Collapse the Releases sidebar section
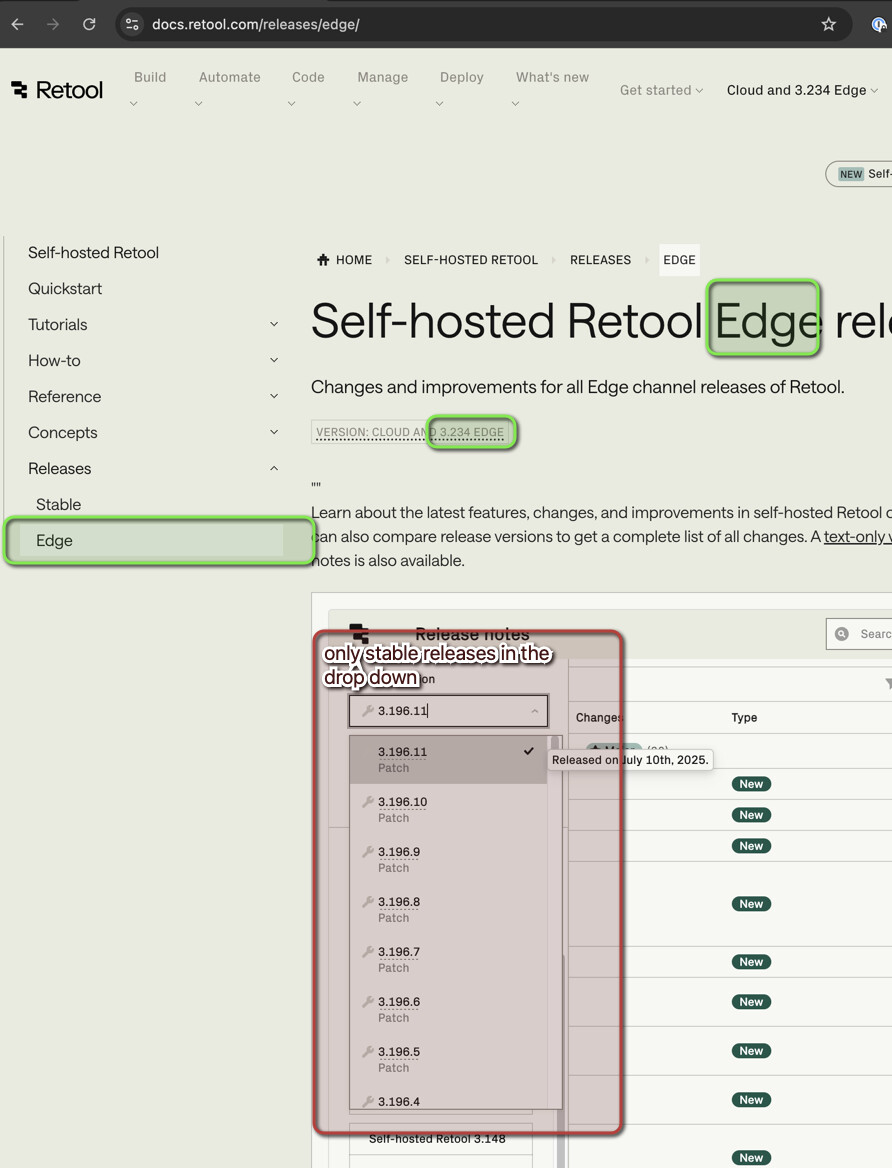 pos(274,468)
